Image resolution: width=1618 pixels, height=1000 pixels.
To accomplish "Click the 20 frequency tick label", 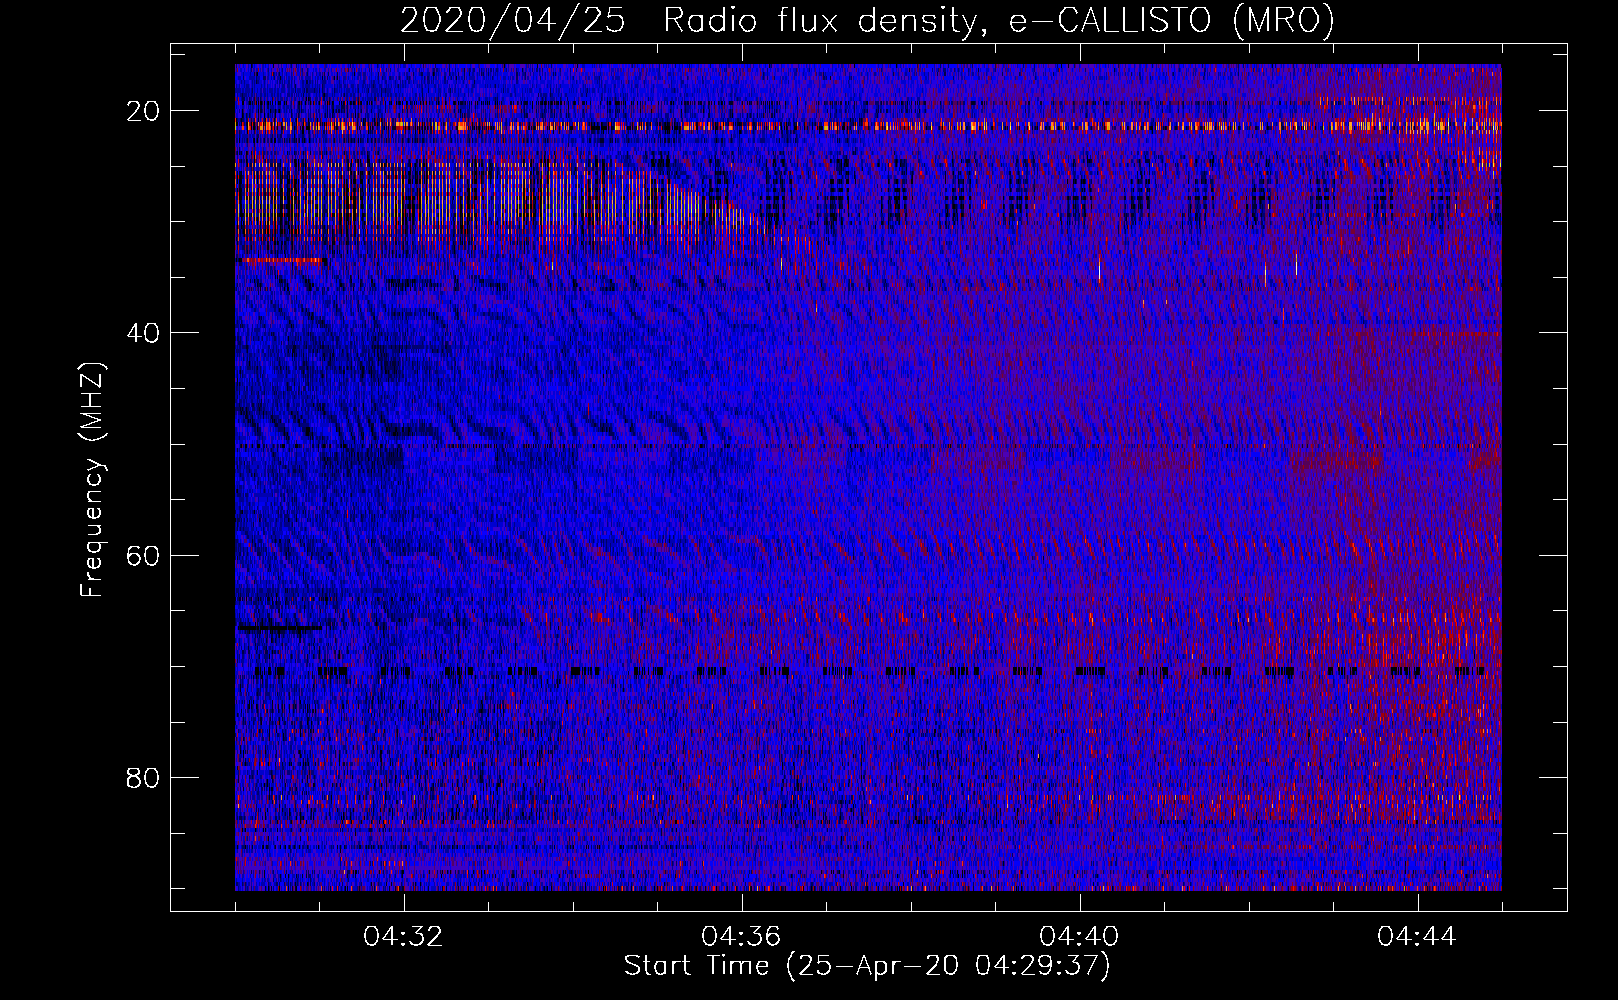I will [144, 111].
